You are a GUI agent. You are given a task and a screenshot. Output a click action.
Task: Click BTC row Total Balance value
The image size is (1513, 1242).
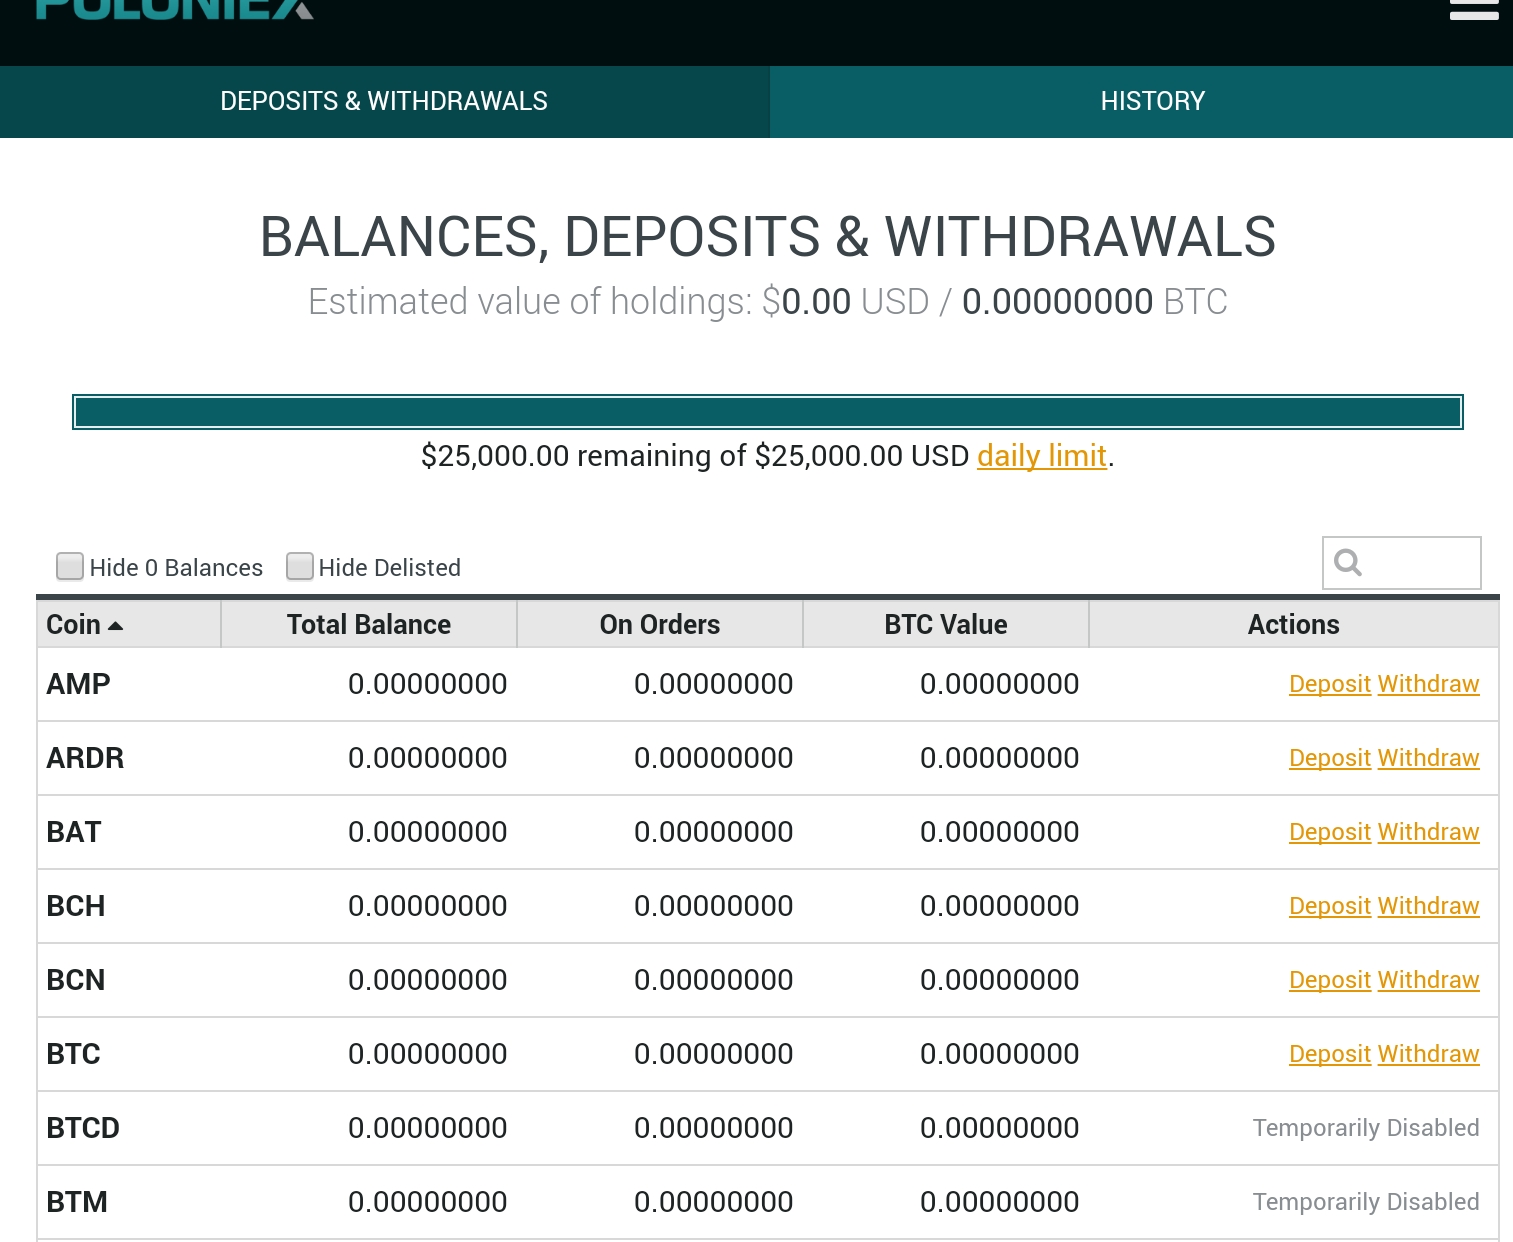coord(427,1054)
